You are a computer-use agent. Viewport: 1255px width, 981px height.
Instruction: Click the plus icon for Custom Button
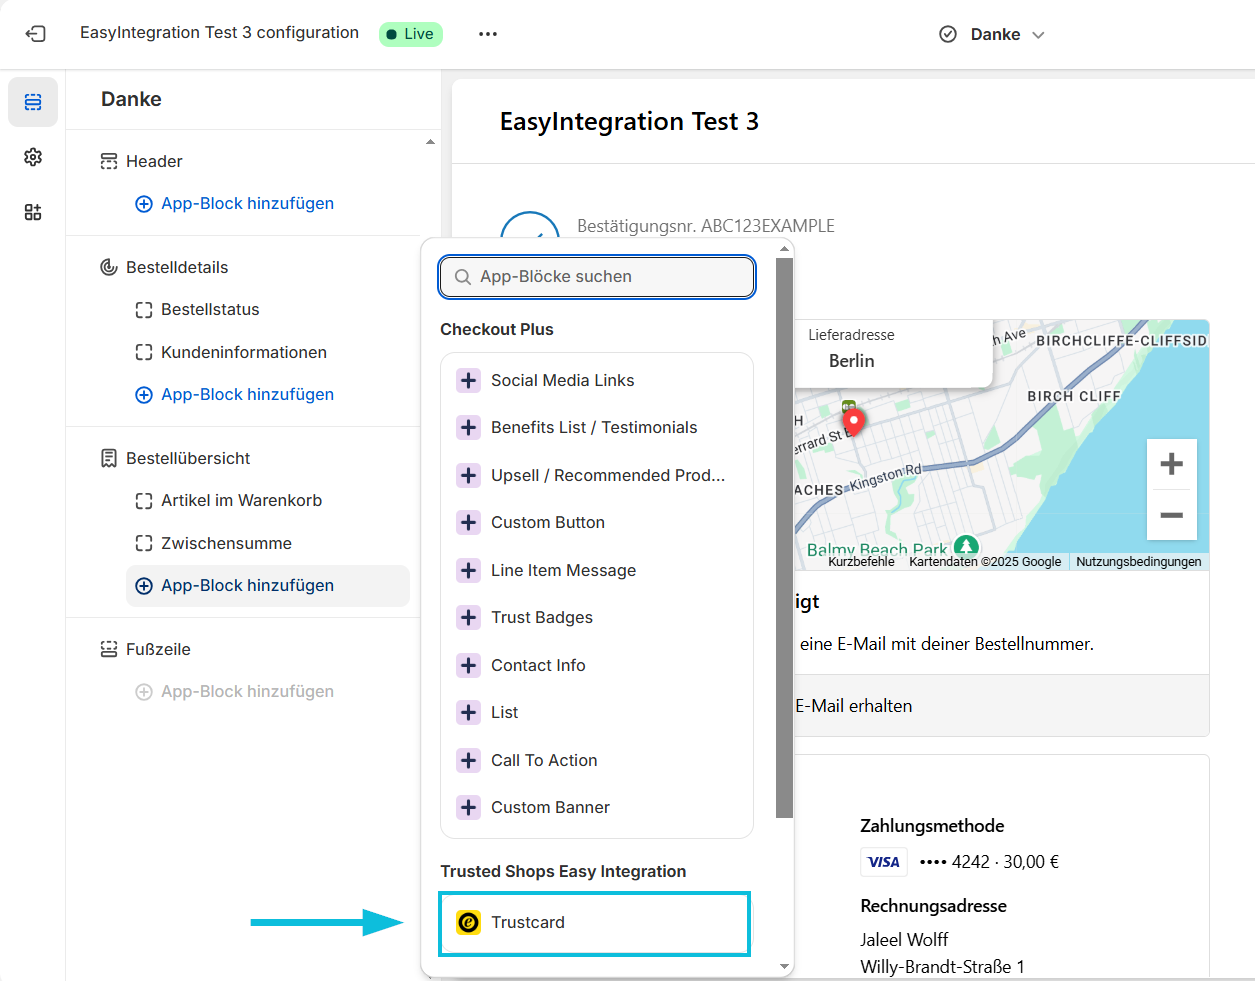point(468,522)
